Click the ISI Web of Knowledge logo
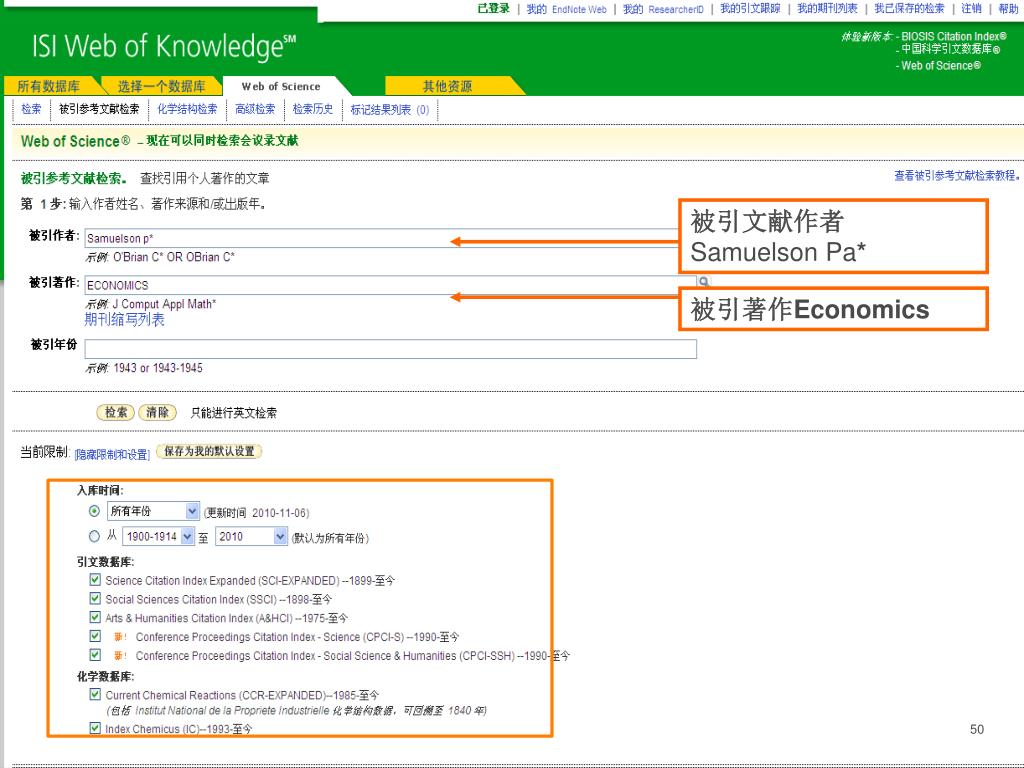The image size is (1024, 768). pos(164,47)
